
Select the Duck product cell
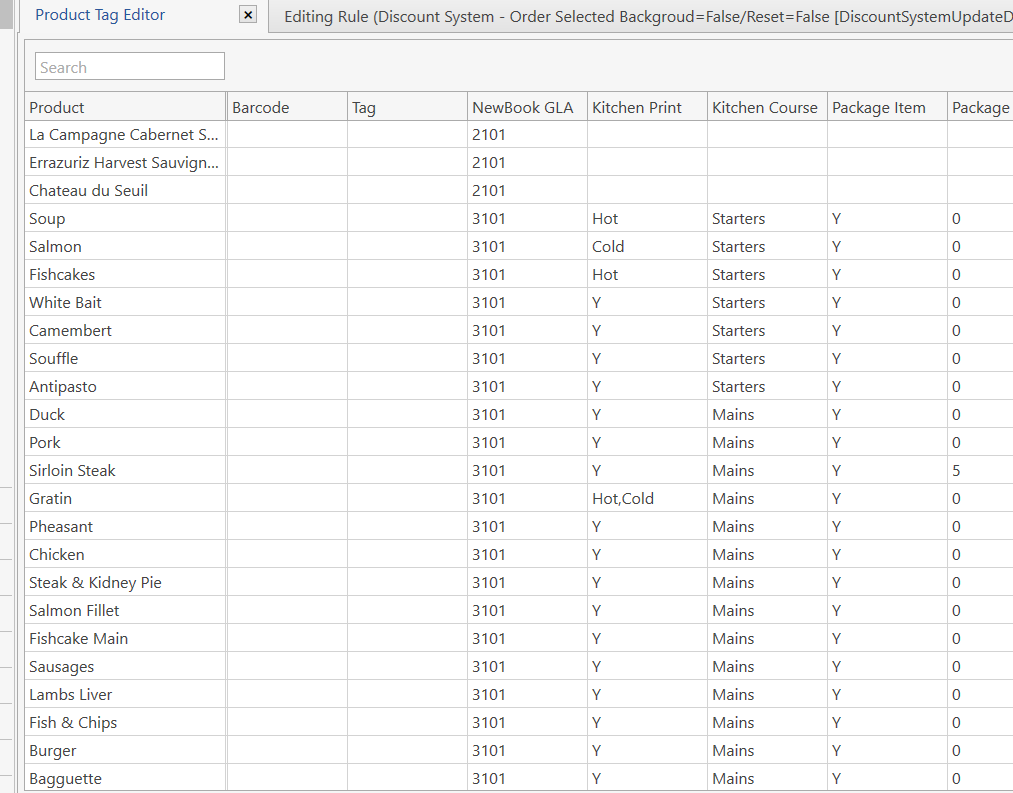pos(126,414)
